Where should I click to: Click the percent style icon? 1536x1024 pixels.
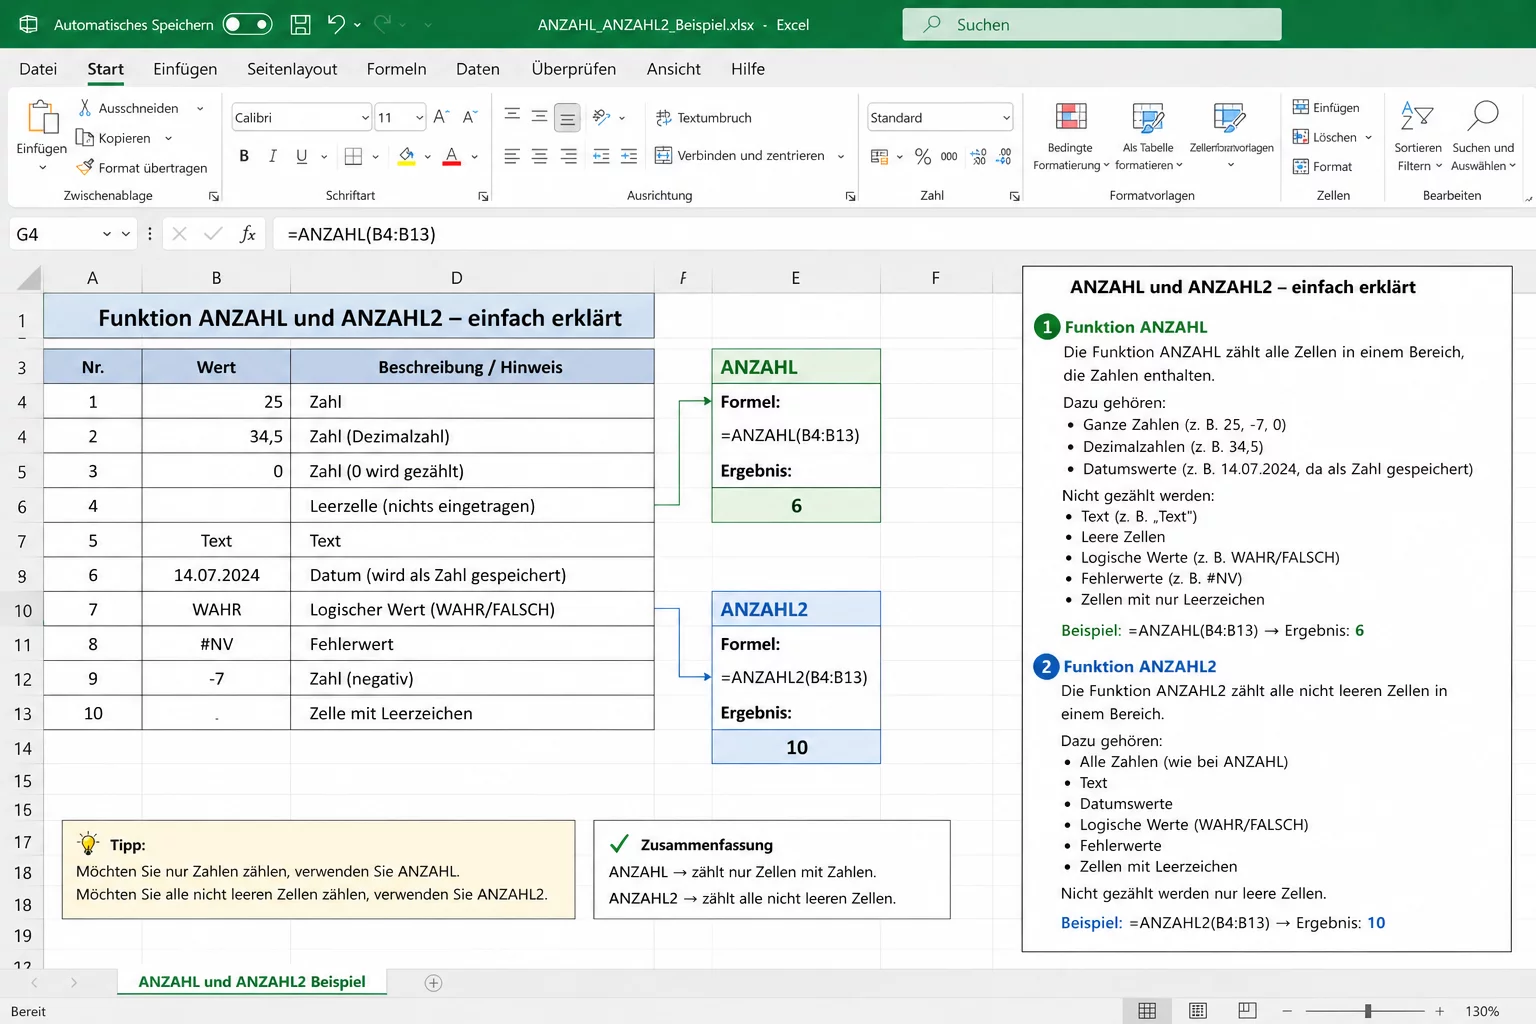click(x=922, y=156)
